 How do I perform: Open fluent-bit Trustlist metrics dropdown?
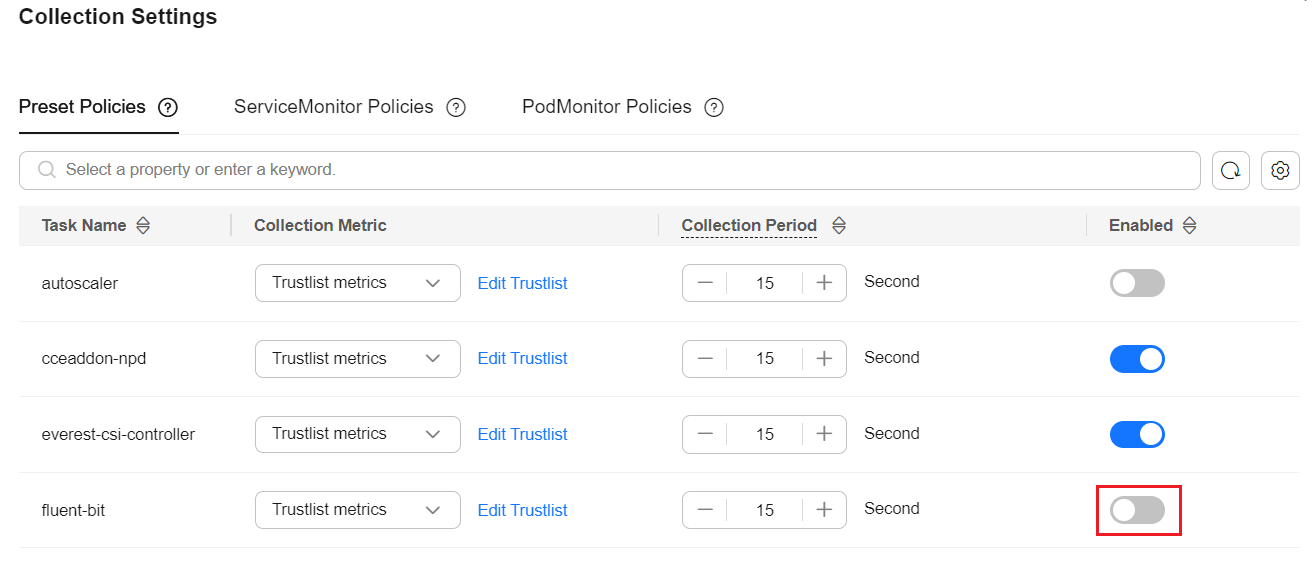click(x=358, y=510)
